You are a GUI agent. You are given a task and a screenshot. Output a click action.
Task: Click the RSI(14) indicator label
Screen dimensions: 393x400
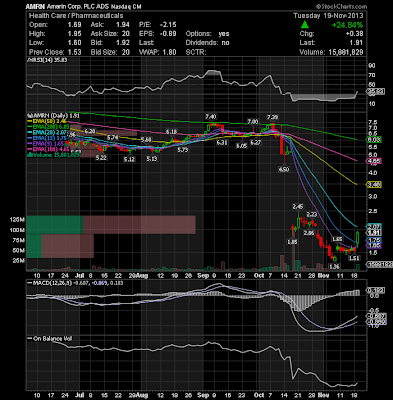(x=38, y=60)
